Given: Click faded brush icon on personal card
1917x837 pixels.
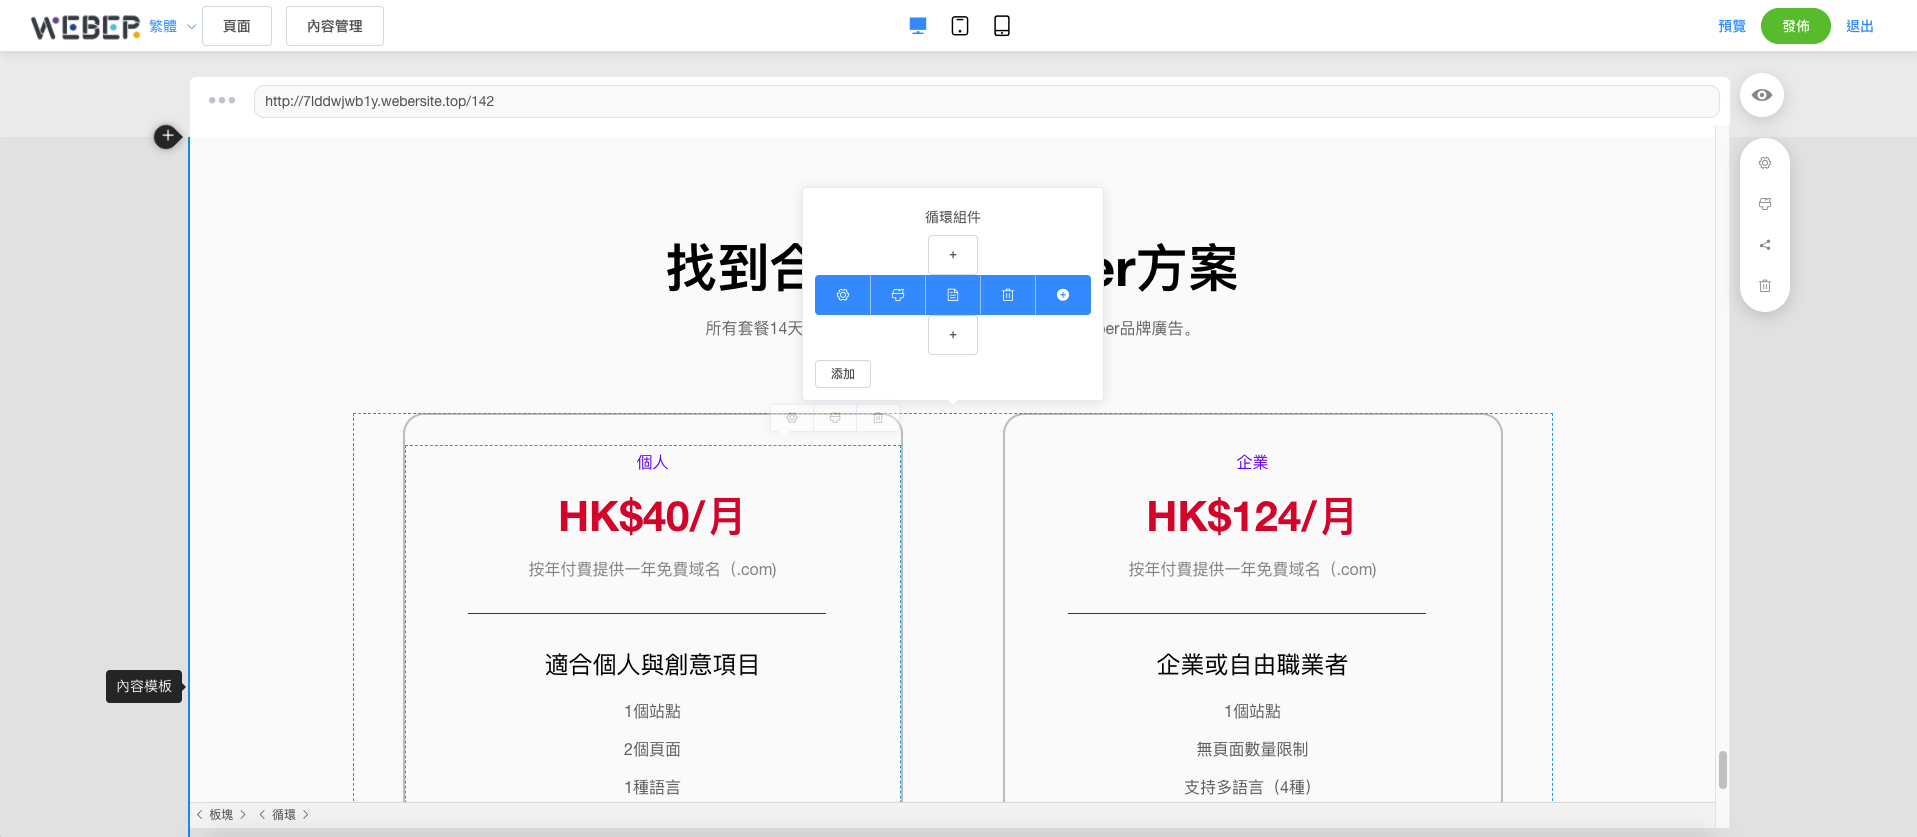Looking at the screenshot, I should pos(835,418).
